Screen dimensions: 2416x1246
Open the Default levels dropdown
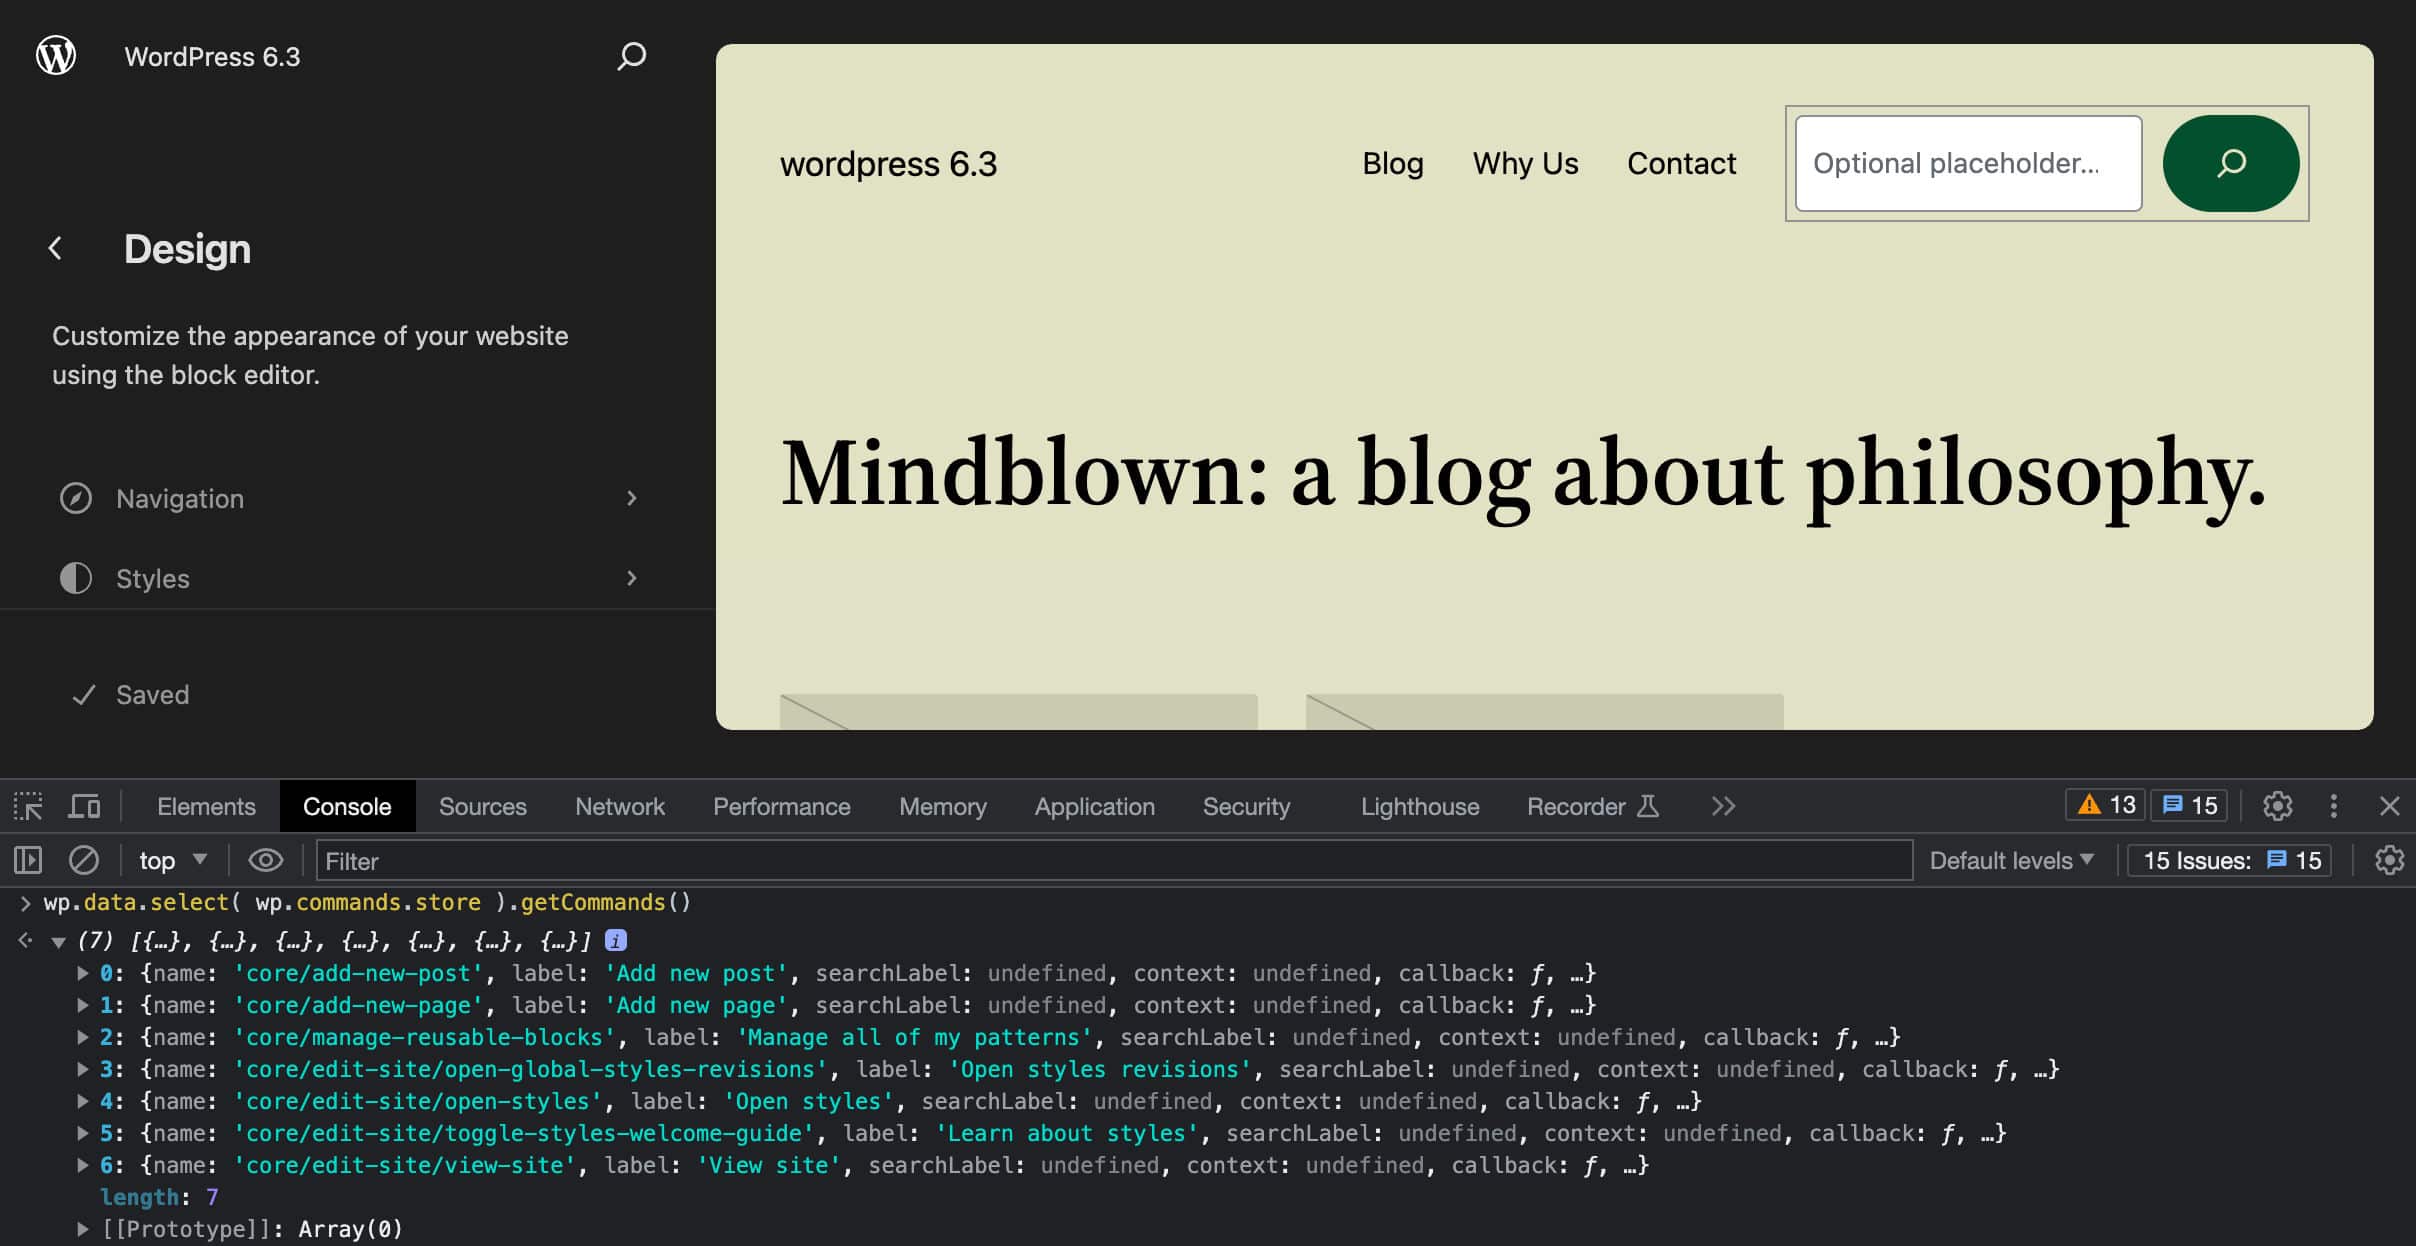tap(2011, 860)
